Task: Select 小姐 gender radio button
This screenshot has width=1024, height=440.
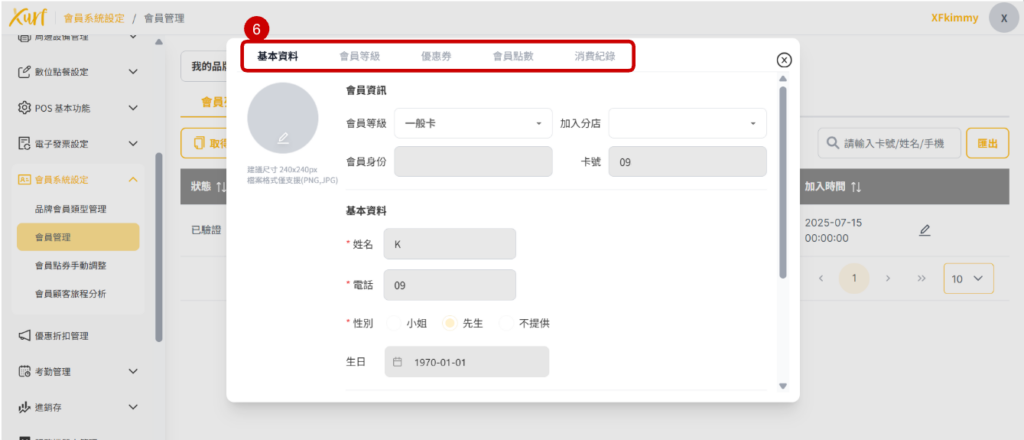Action: [392, 323]
